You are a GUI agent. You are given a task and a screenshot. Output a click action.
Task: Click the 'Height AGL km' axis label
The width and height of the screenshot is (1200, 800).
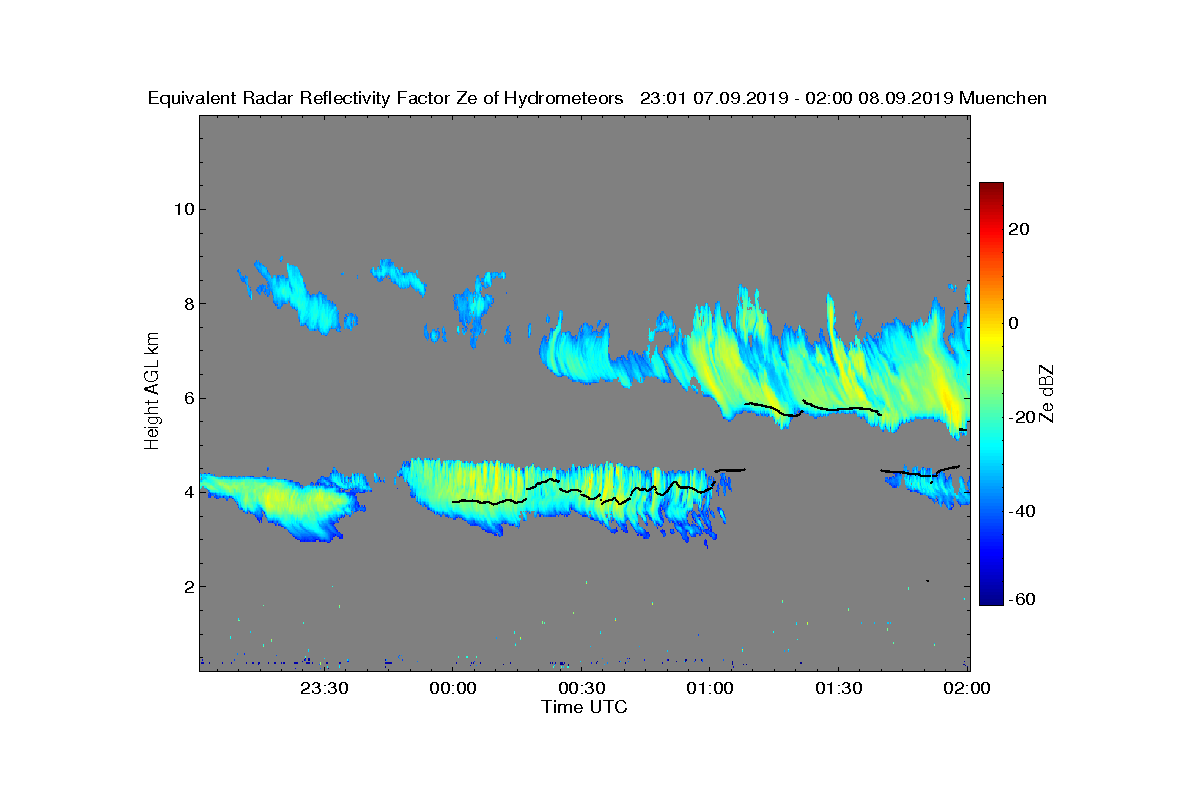(x=152, y=392)
